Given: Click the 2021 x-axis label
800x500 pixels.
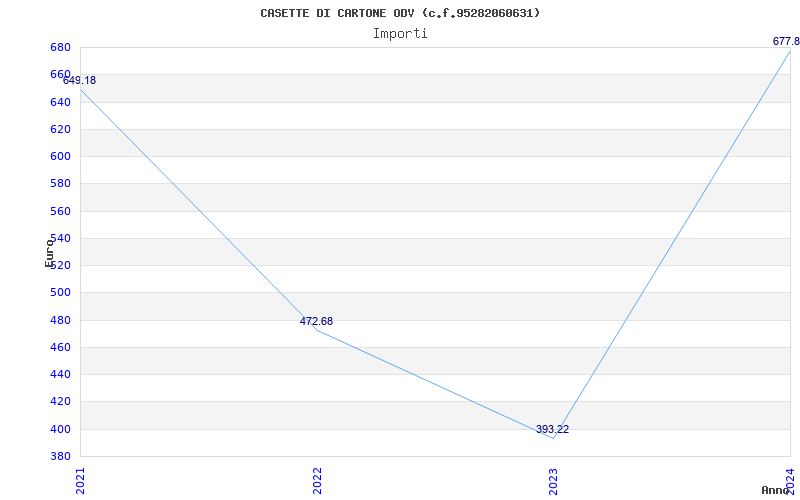Looking at the screenshot, I should (80, 481).
